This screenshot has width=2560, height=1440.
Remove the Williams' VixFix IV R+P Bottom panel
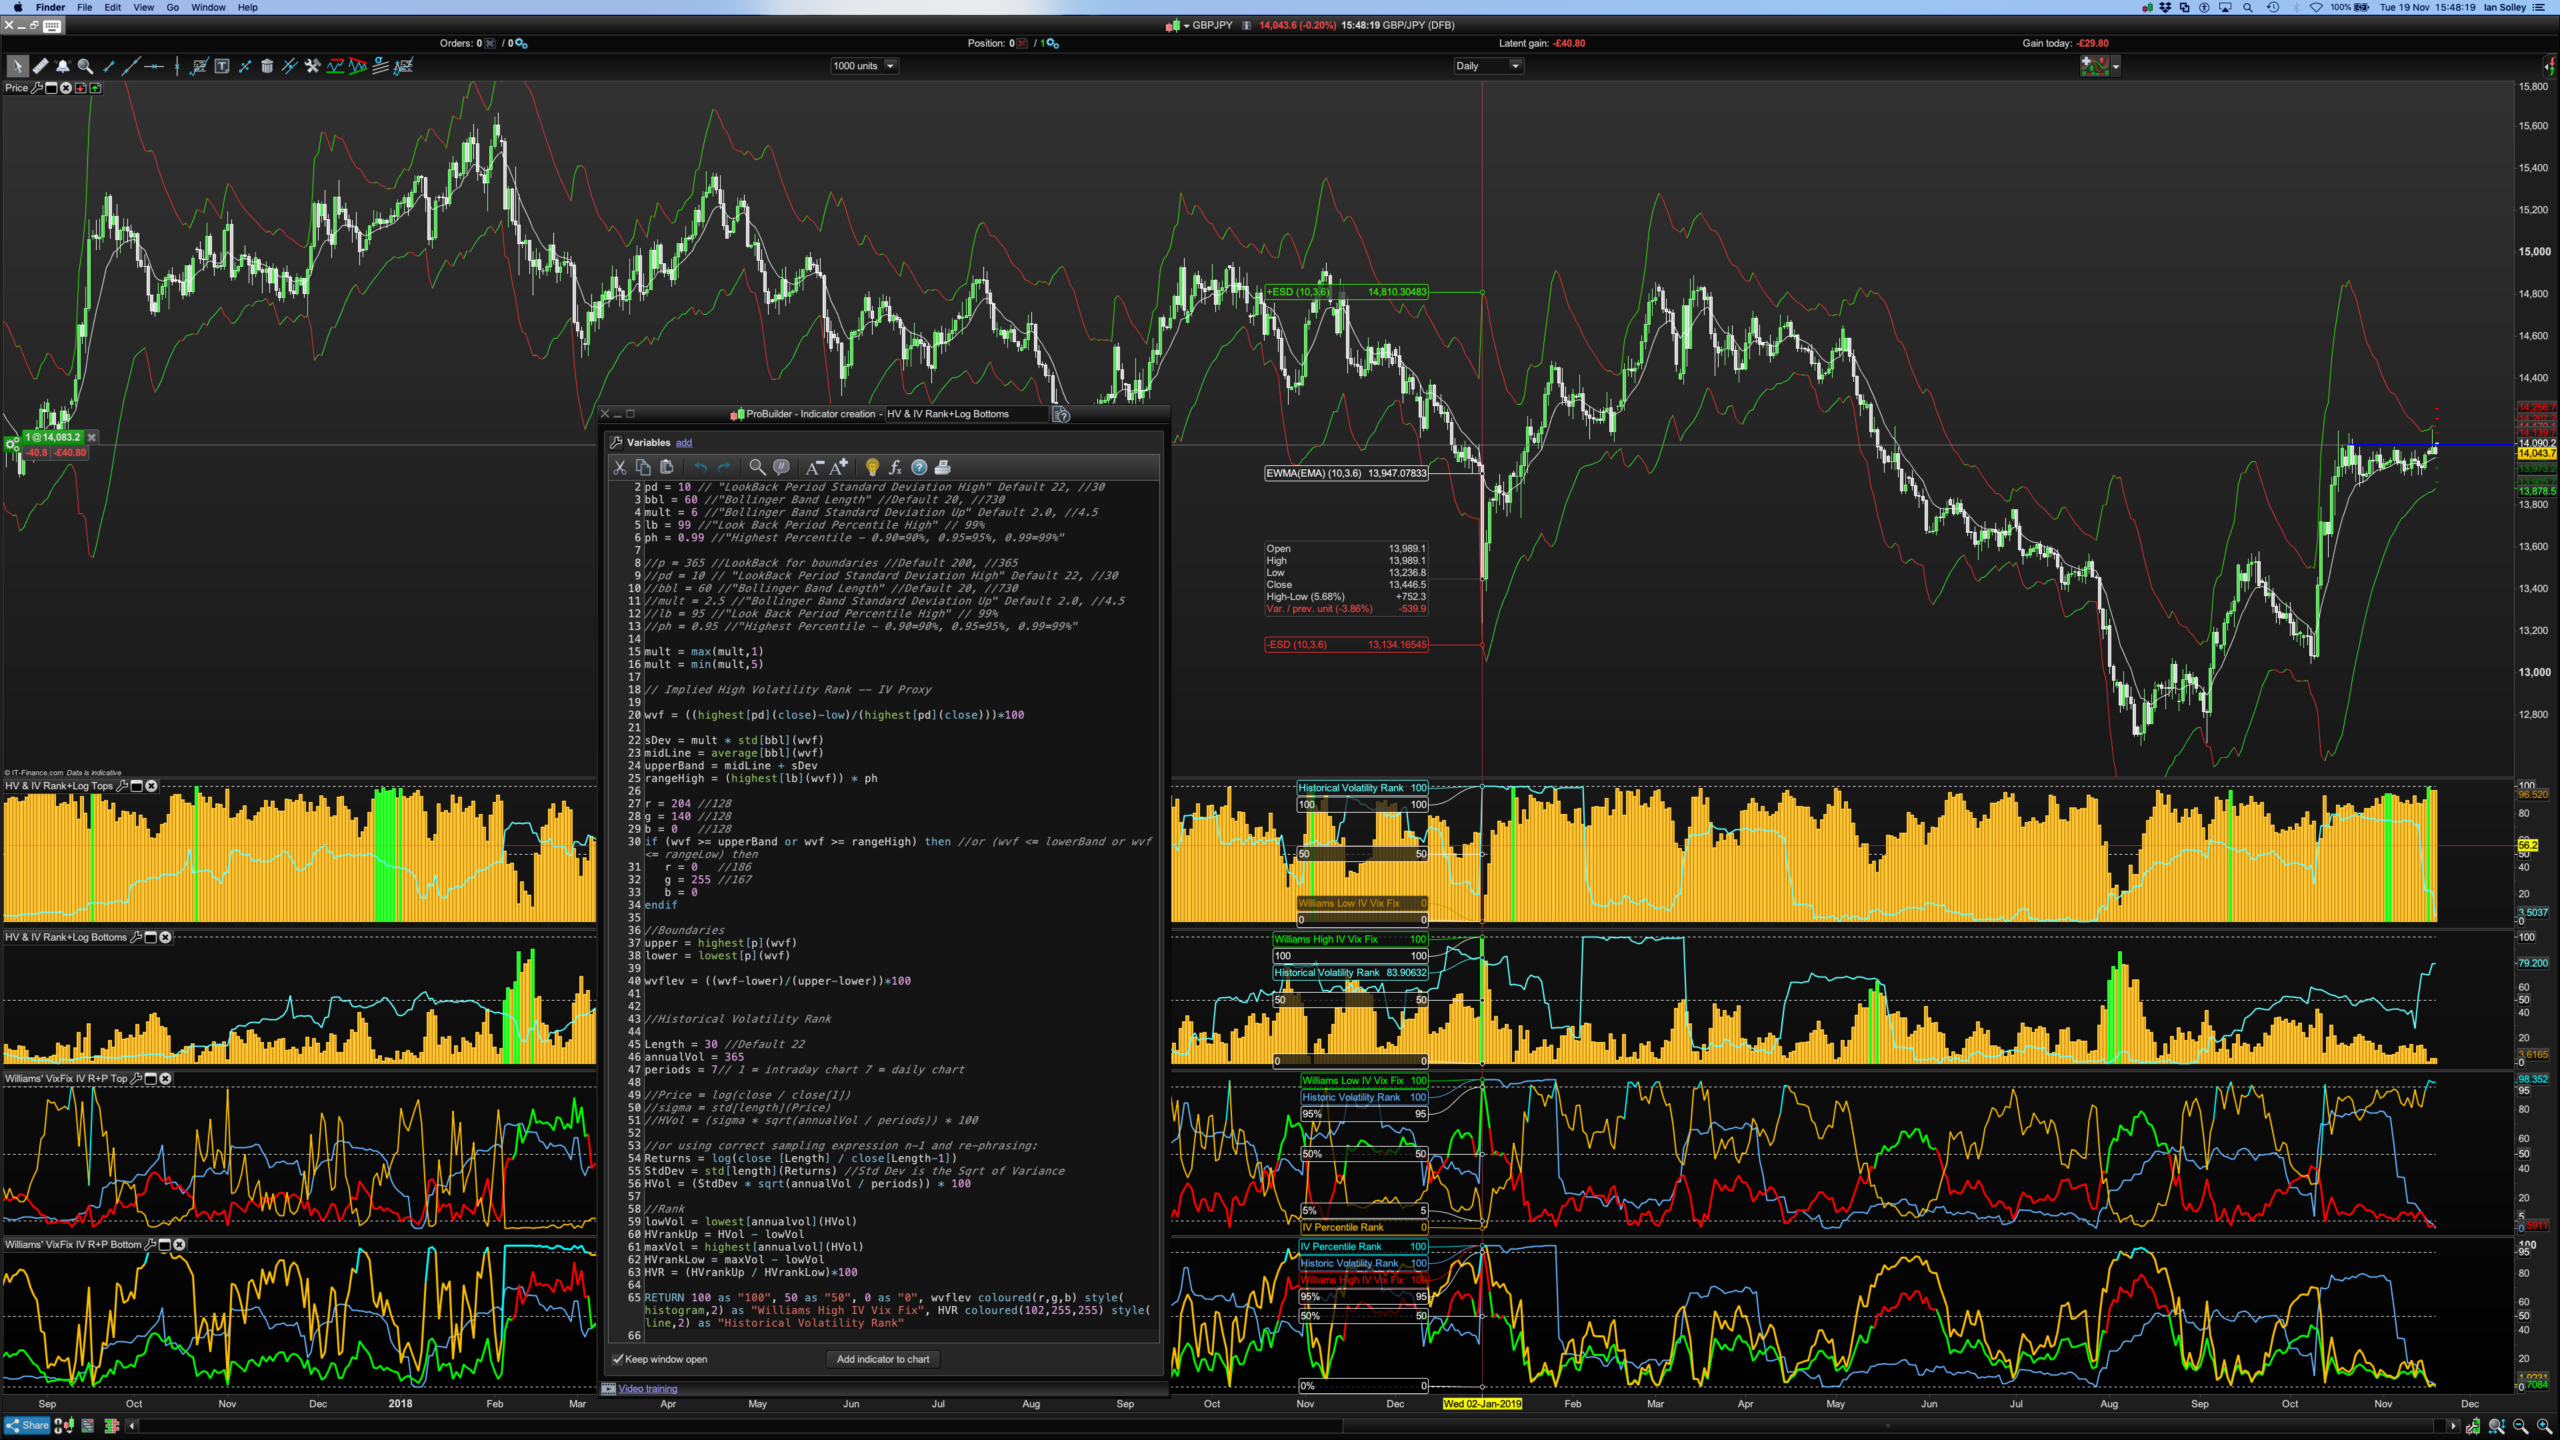click(180, 1245)
